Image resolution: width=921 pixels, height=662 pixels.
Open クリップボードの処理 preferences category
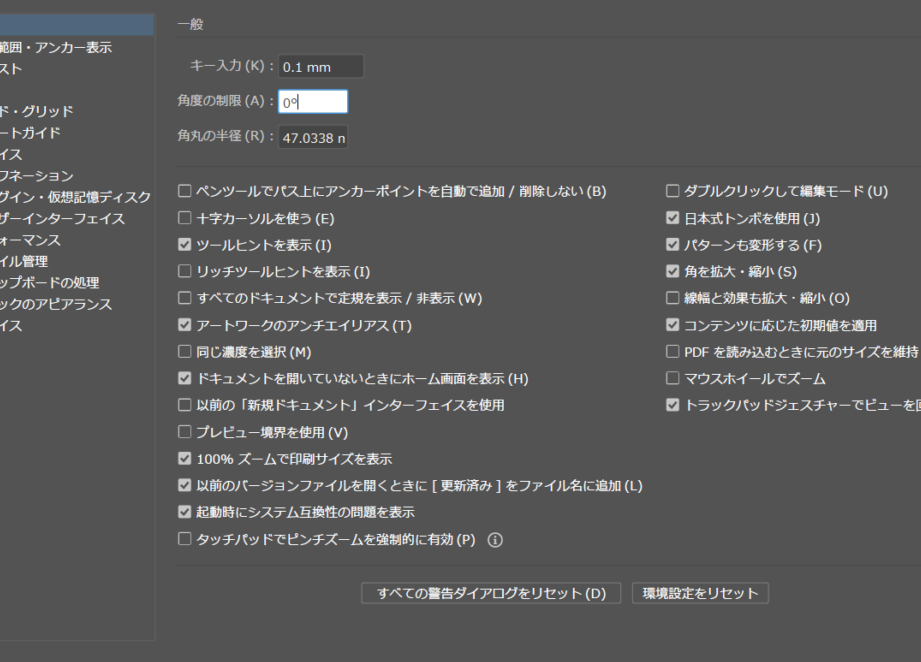(x=49, y=283)
